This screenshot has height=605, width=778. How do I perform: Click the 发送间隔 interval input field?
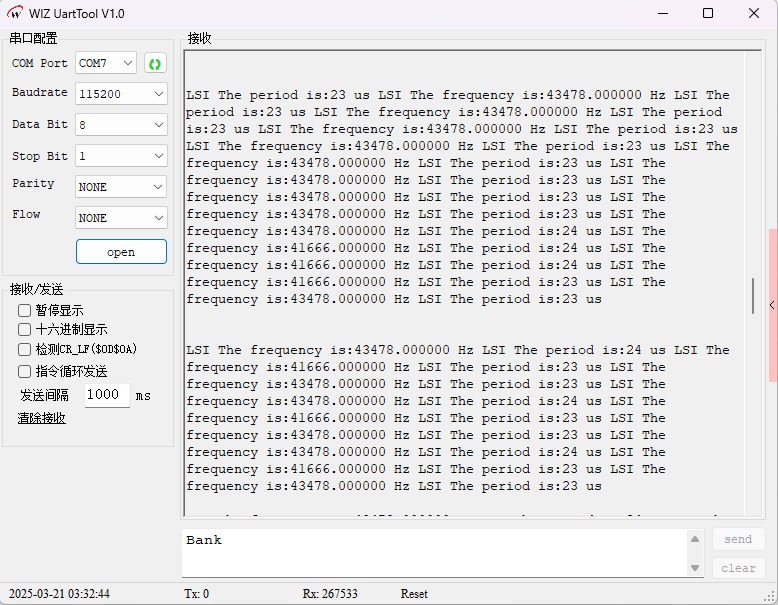click(106, 395)
